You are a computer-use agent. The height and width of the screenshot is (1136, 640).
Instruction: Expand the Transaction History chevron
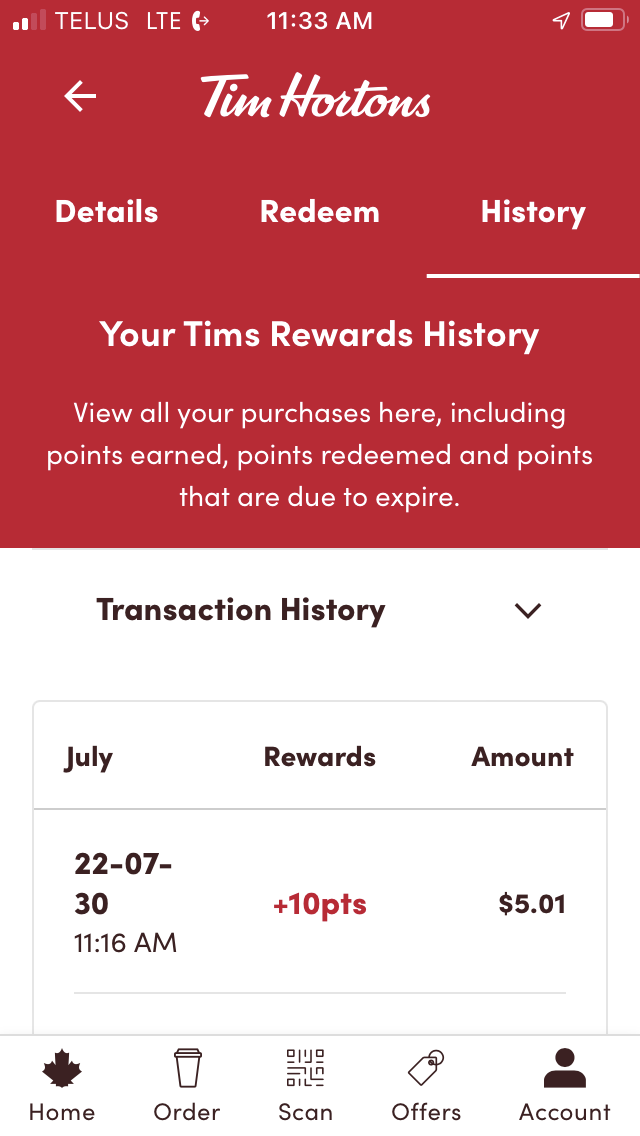click(x=527, y=610)
